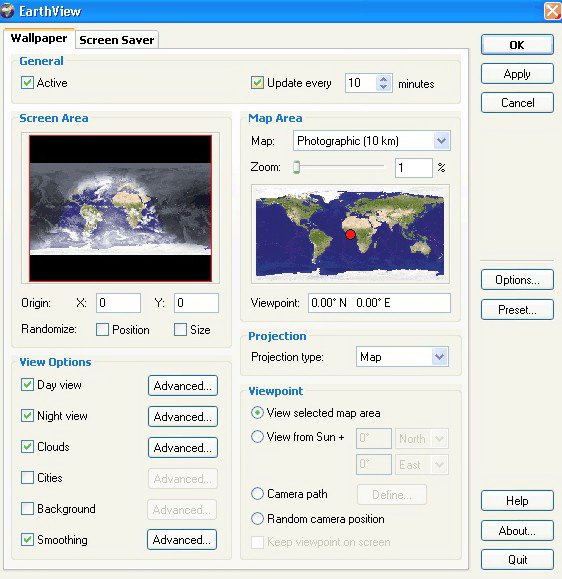The image size is (562, 579).
Task: Open Advanced settings for Night view
Action: [183, 417]
